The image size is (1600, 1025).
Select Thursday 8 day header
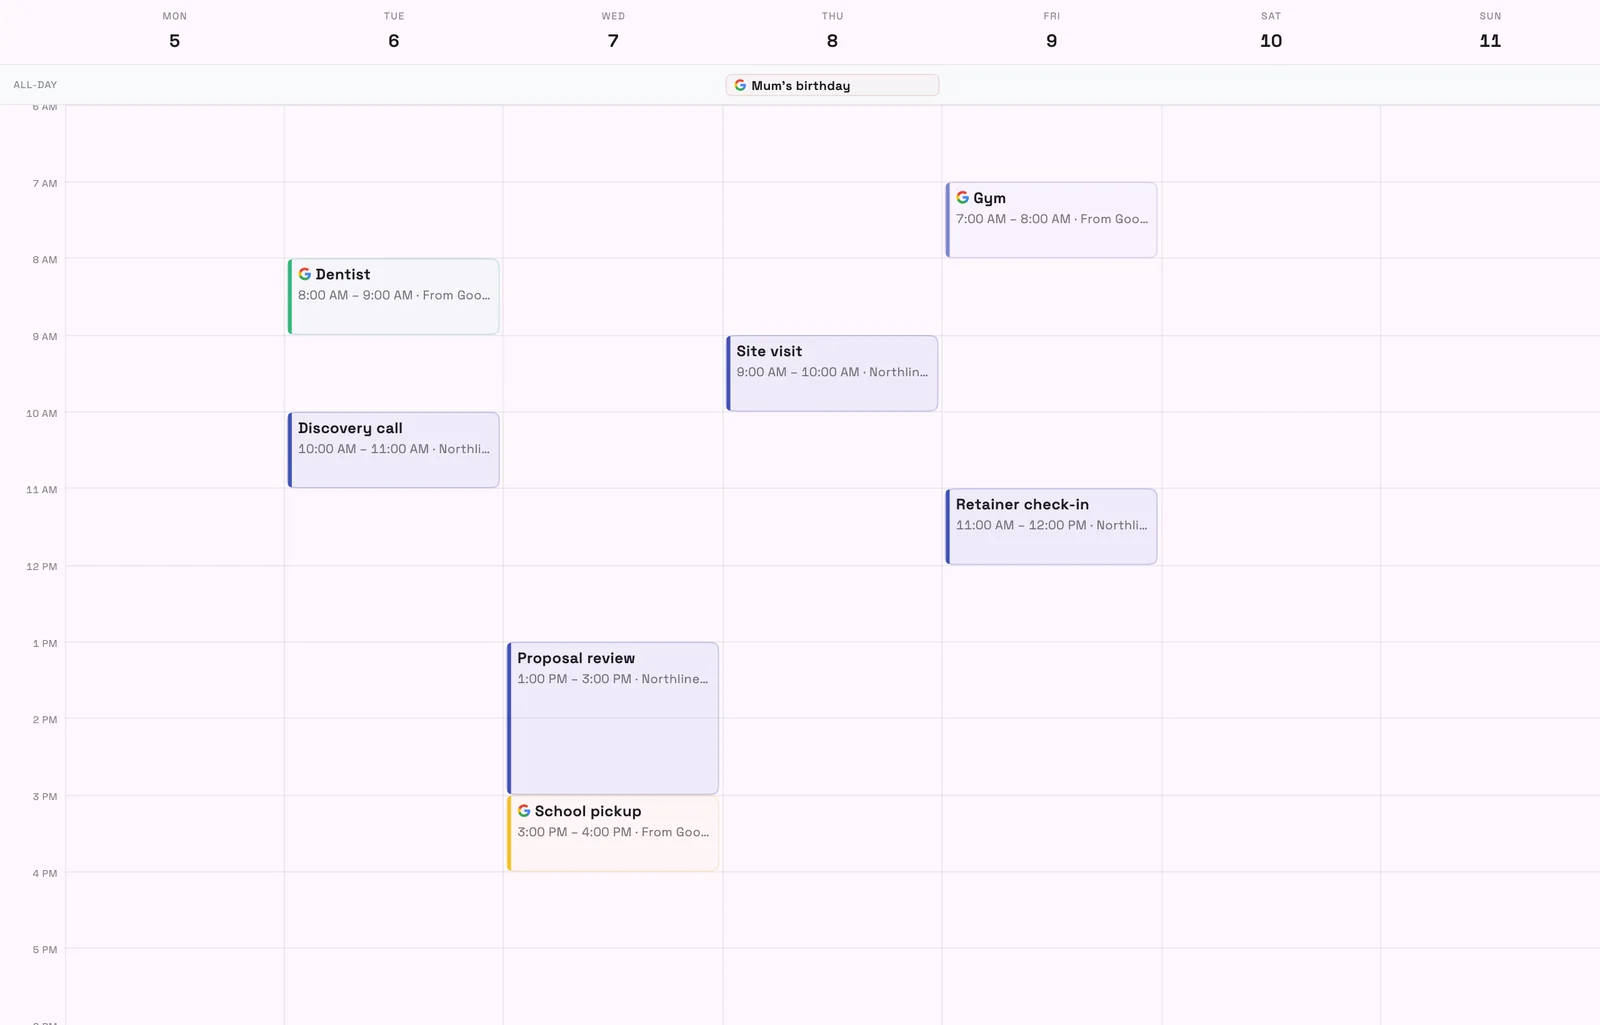832,31
